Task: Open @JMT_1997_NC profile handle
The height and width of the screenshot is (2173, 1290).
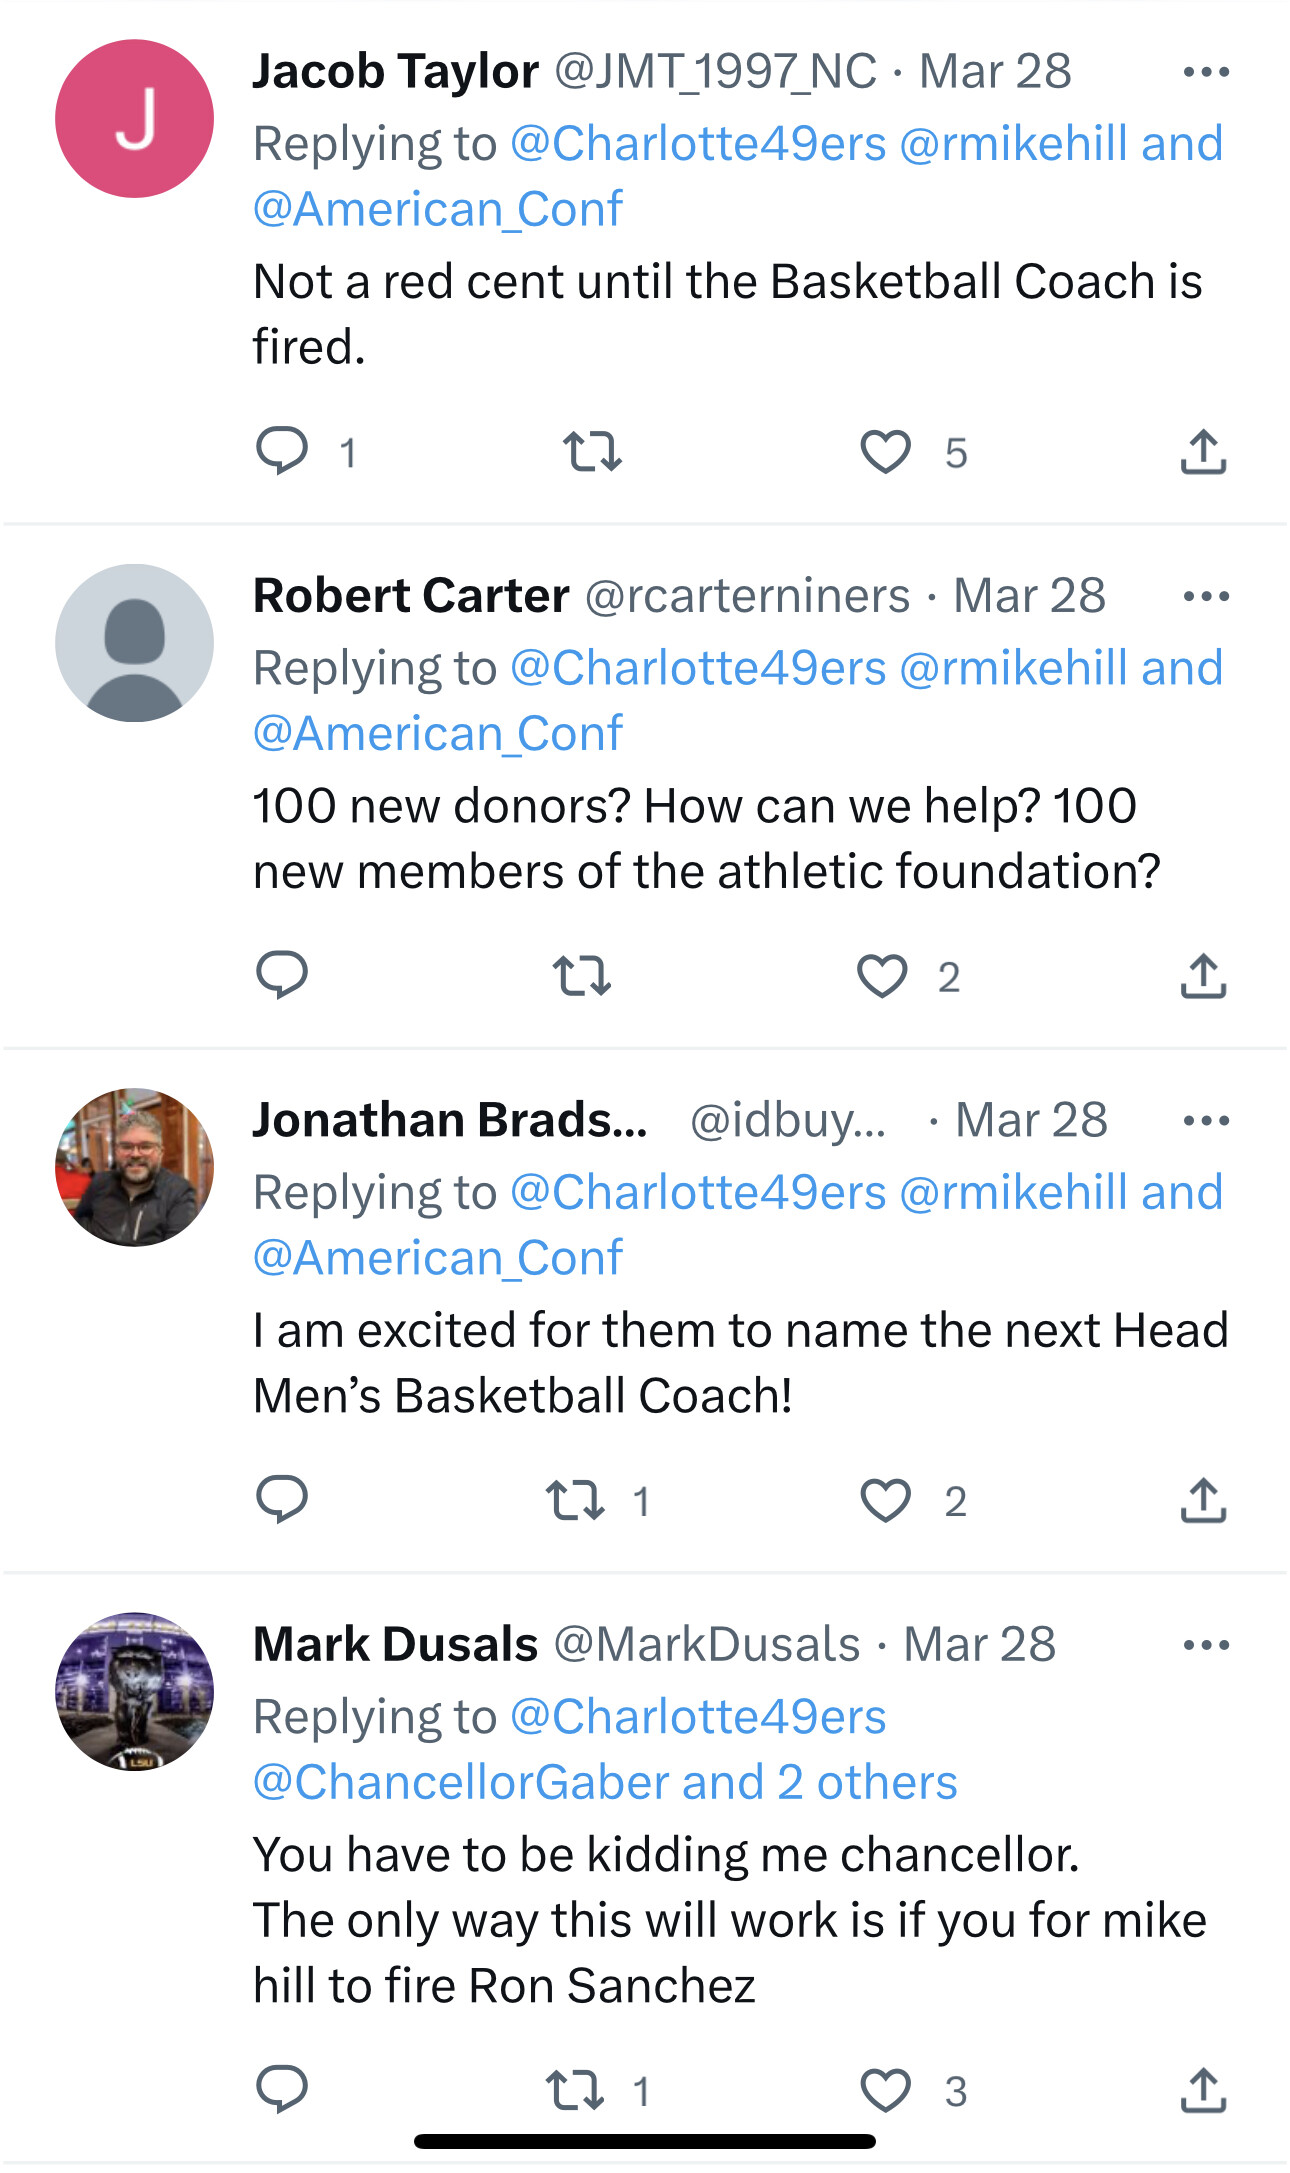Action: click(715, 72)
